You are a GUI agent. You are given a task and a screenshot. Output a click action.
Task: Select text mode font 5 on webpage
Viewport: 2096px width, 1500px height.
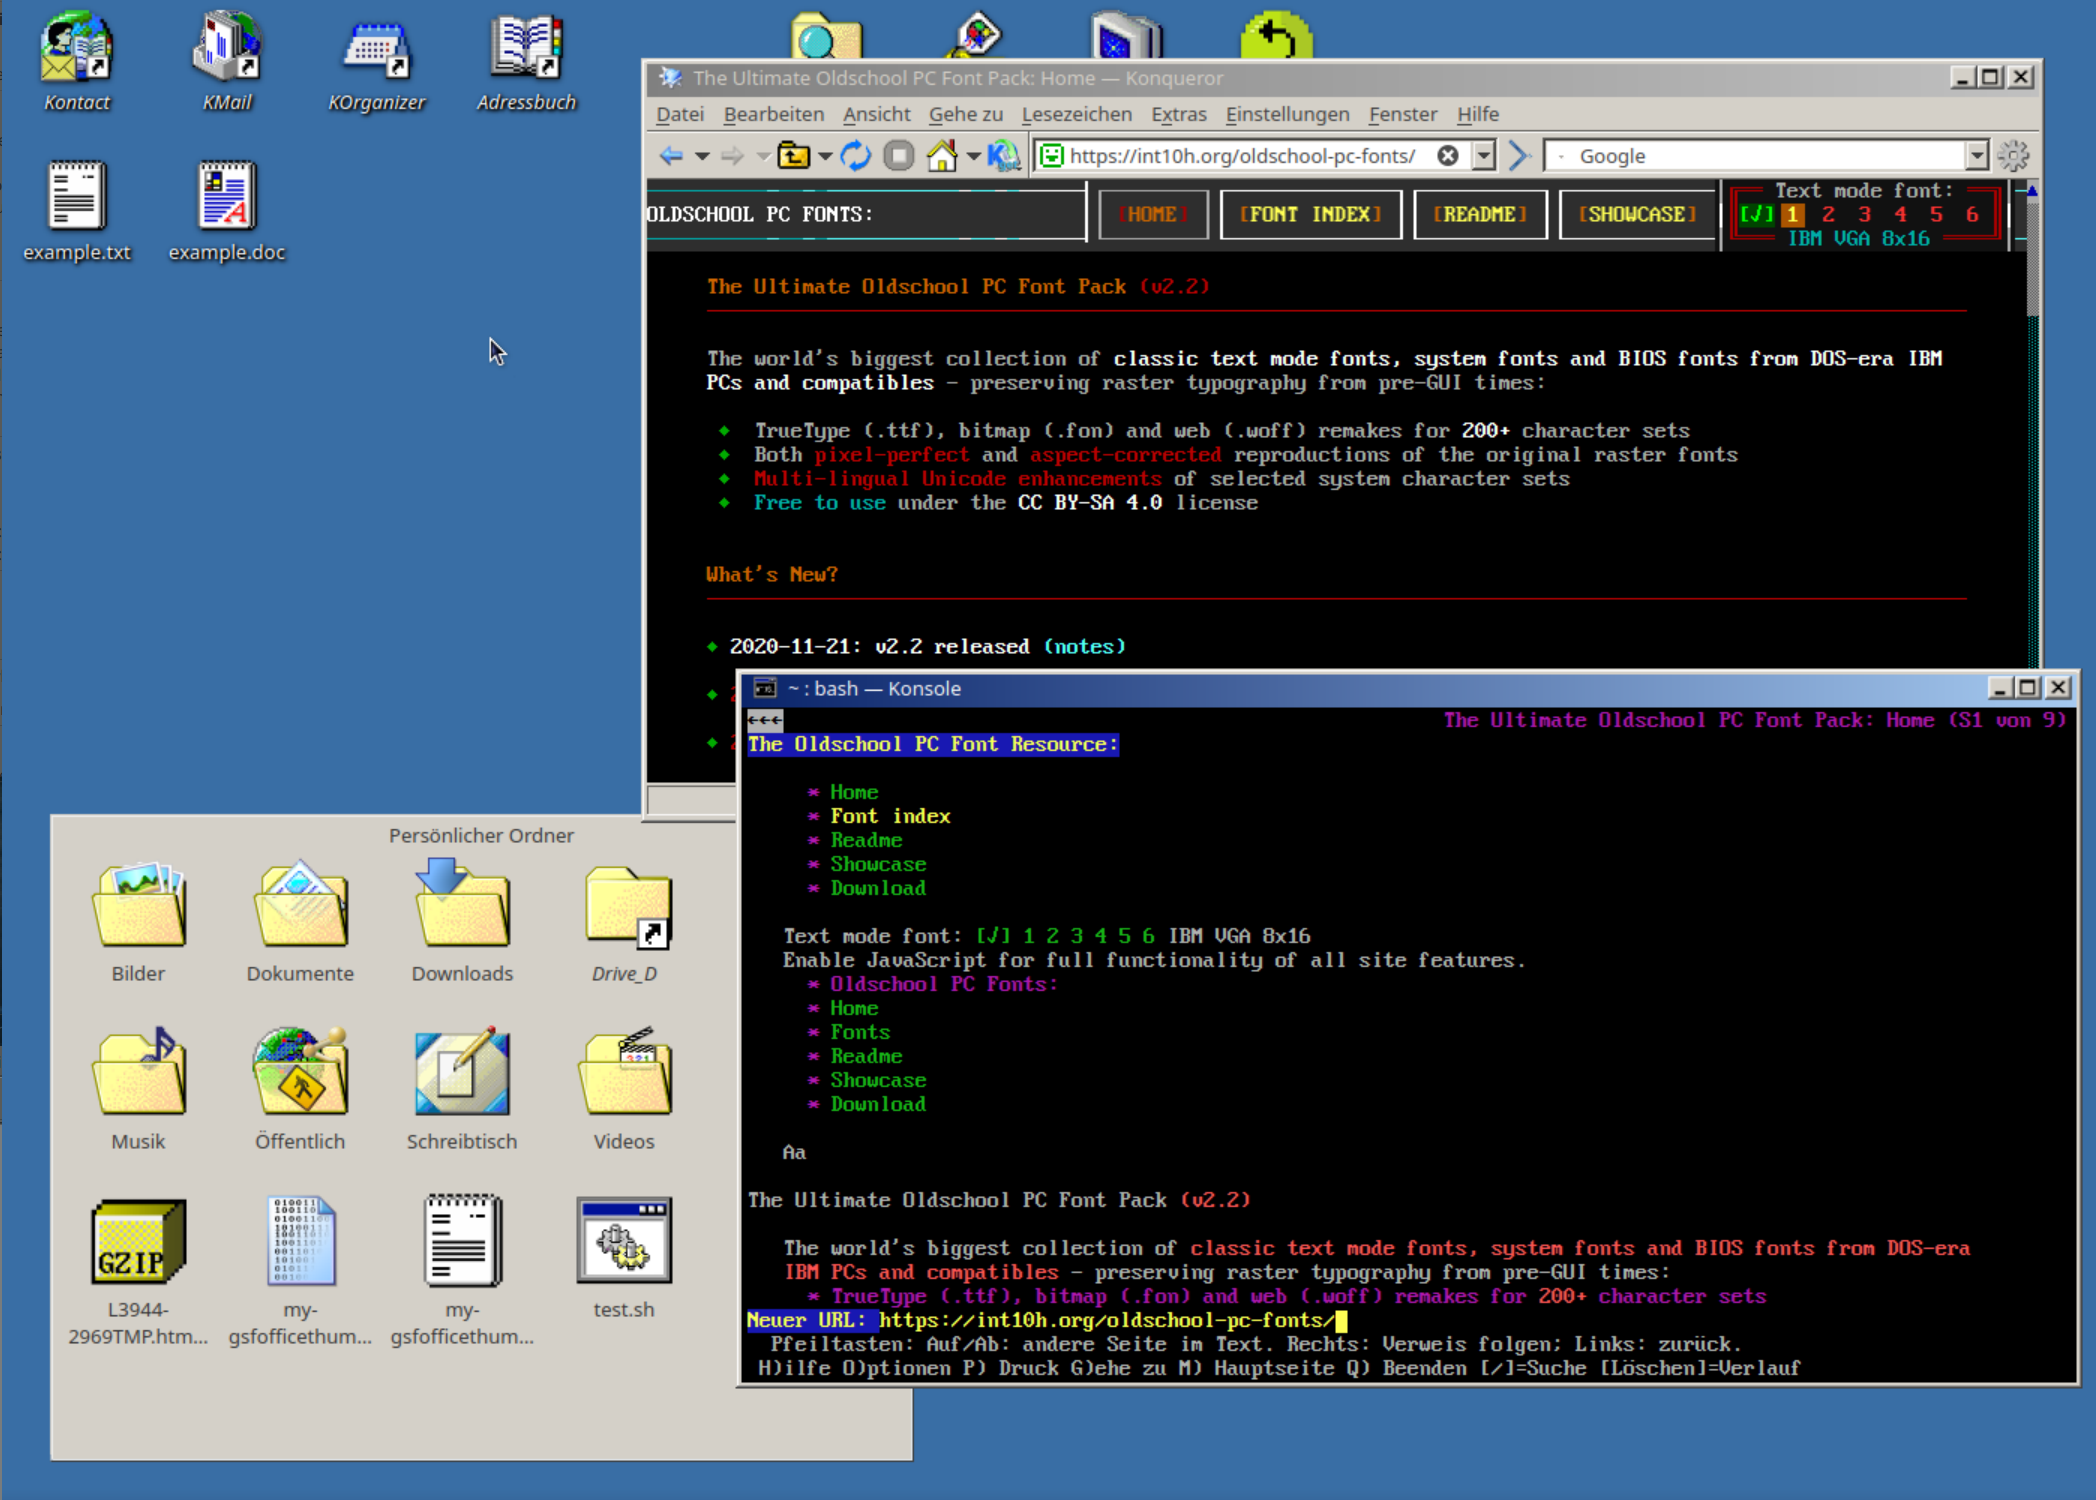click(1936, 214)
